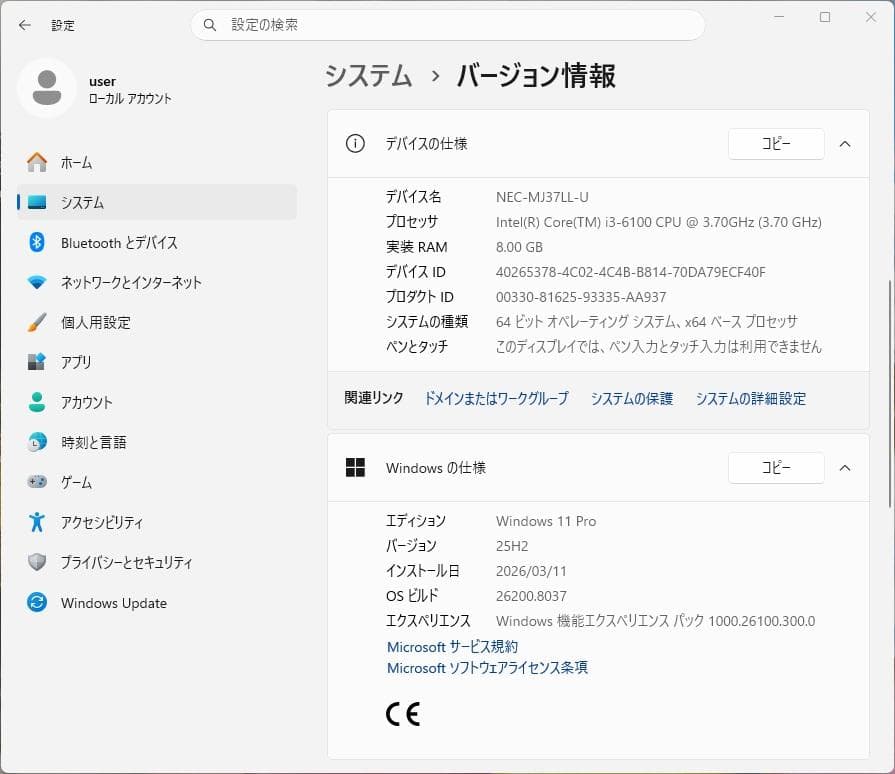Click product ID 00330-81625-93335-AA937

[580, 297]
